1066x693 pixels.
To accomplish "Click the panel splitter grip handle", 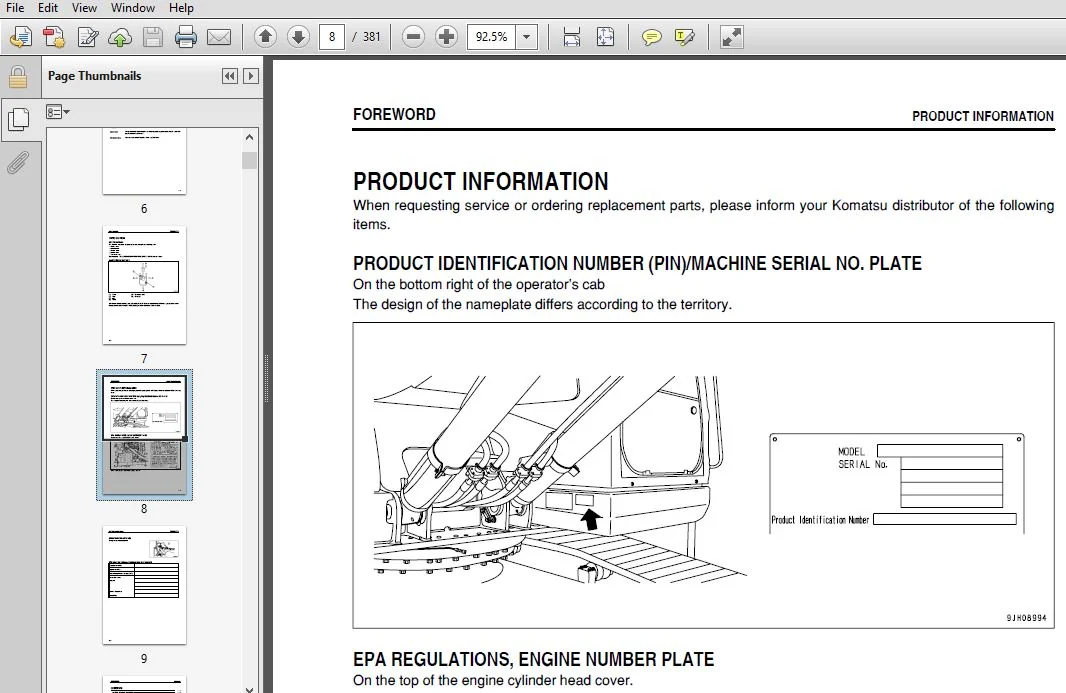I will click(x=266, y=378).
